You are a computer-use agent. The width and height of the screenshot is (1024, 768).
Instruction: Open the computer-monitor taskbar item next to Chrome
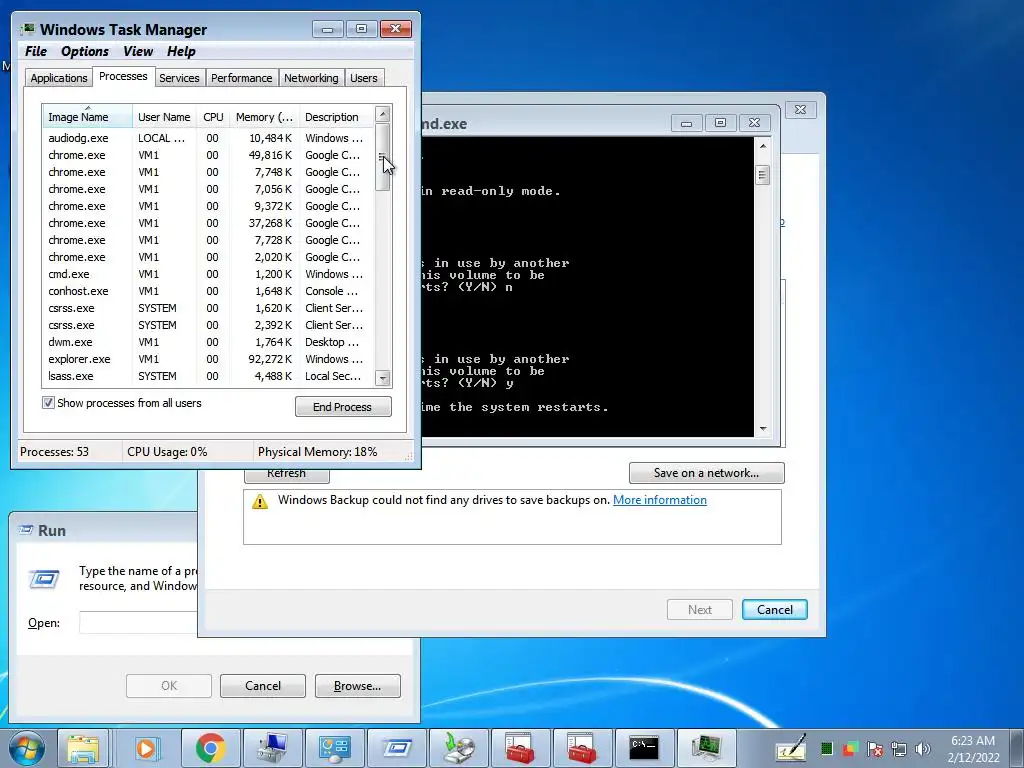(272, 748)
